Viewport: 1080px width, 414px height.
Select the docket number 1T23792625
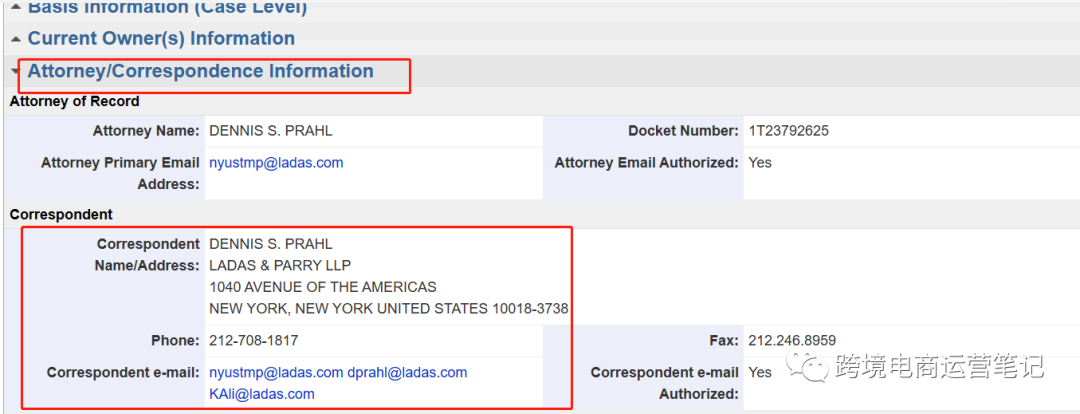point(789,131)
